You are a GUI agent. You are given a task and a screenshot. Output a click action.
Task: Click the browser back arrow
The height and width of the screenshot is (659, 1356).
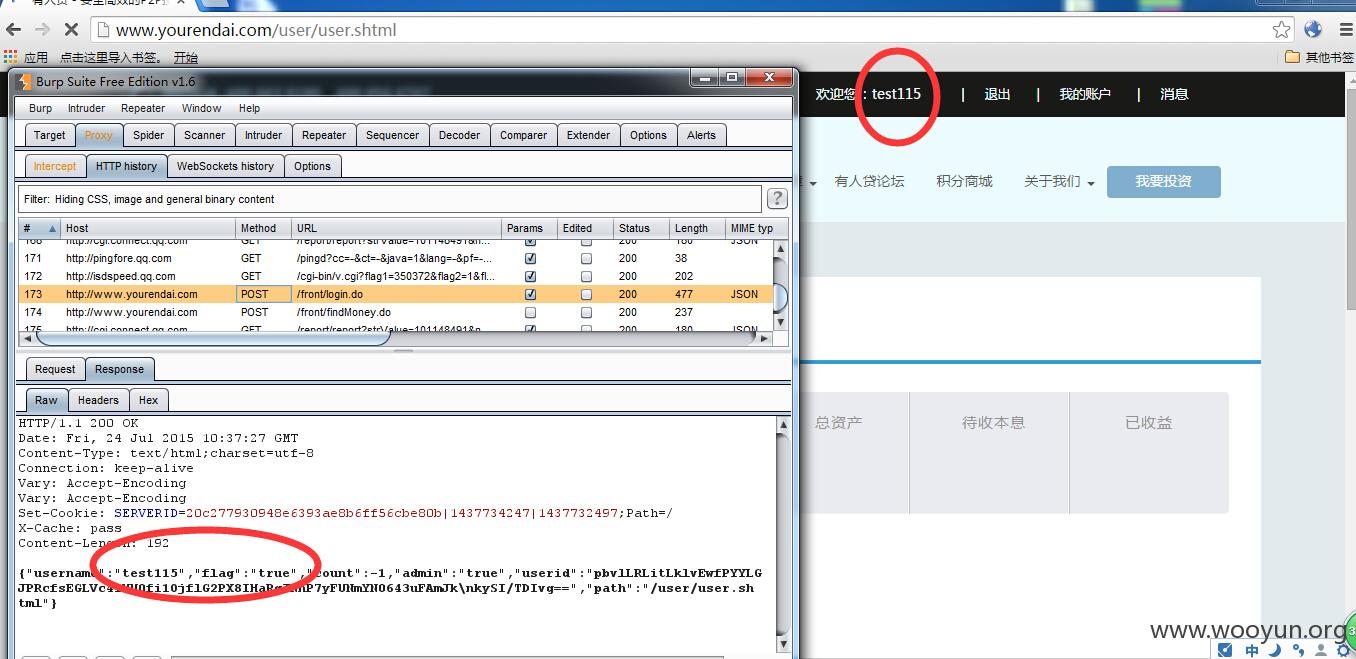click(x=14, y=30)
